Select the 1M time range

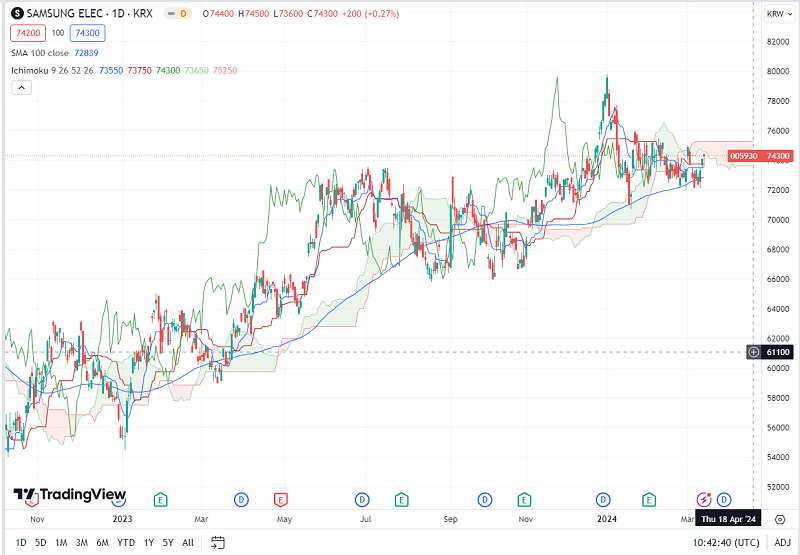tap(61, 542)
